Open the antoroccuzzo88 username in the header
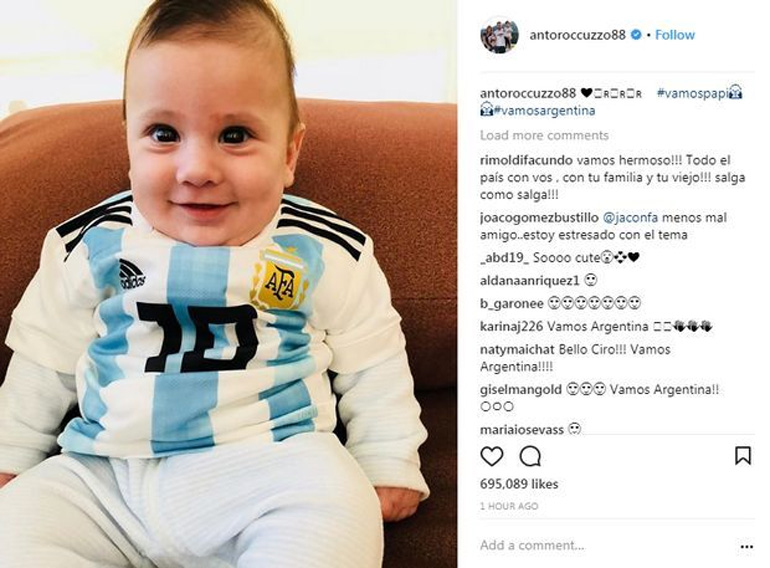 pyautogui.click(x=578, y=35)
